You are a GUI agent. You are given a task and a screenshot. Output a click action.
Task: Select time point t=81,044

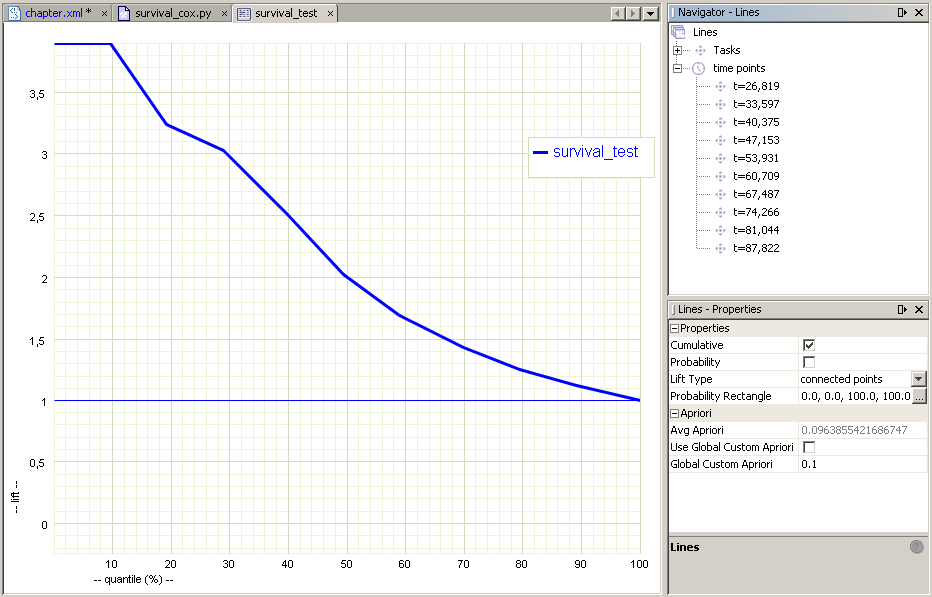(x=756, y=230)
